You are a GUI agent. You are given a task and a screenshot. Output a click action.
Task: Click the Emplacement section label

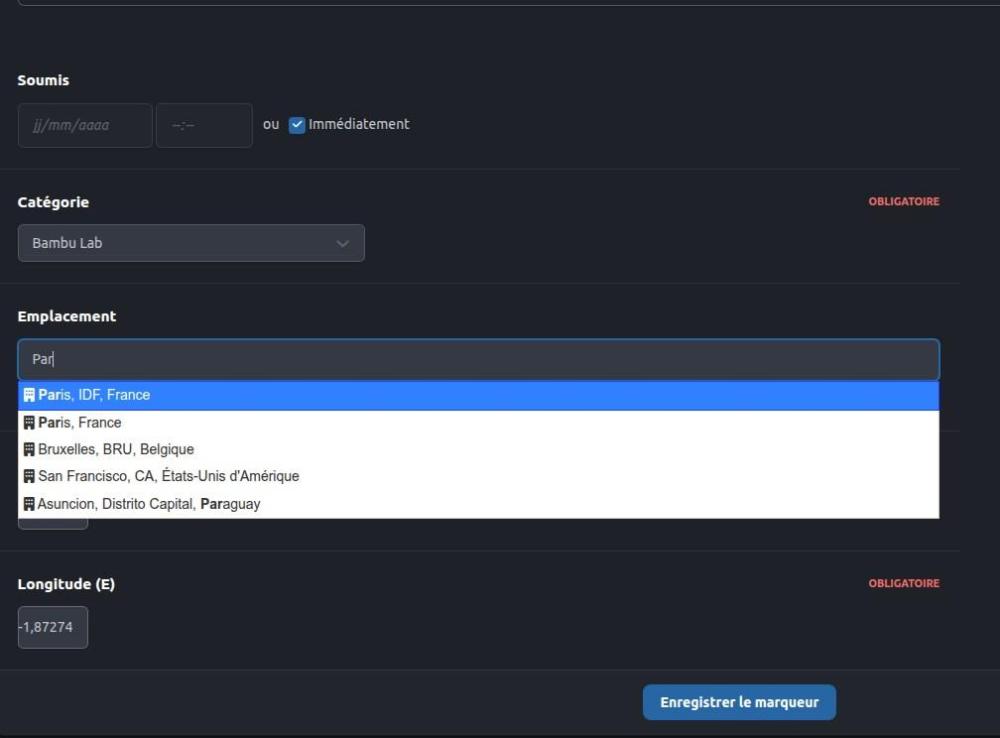pos(67,316)
